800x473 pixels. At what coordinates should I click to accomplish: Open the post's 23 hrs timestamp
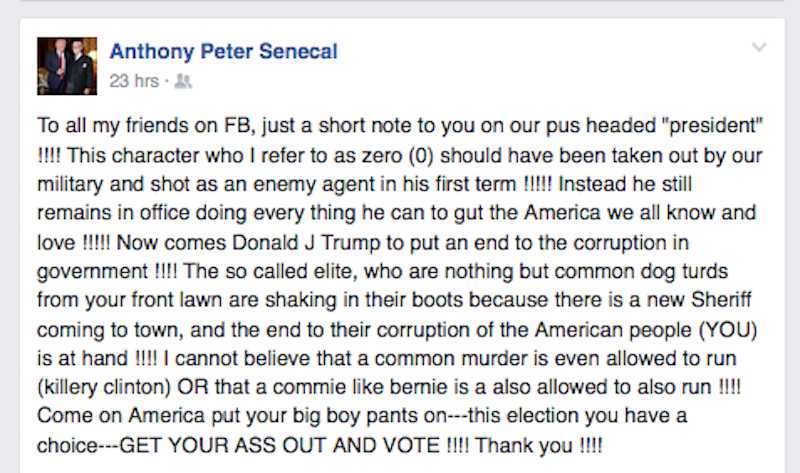click(x=134, y=81)
